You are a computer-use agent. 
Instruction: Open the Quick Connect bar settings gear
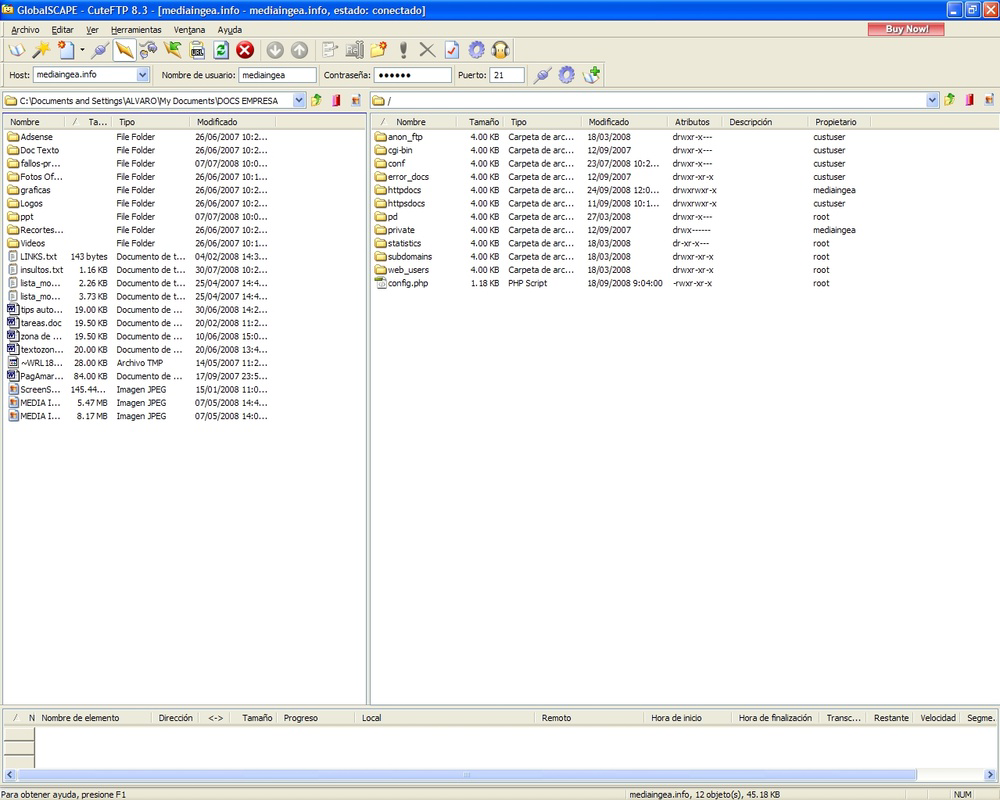(566, 75)
